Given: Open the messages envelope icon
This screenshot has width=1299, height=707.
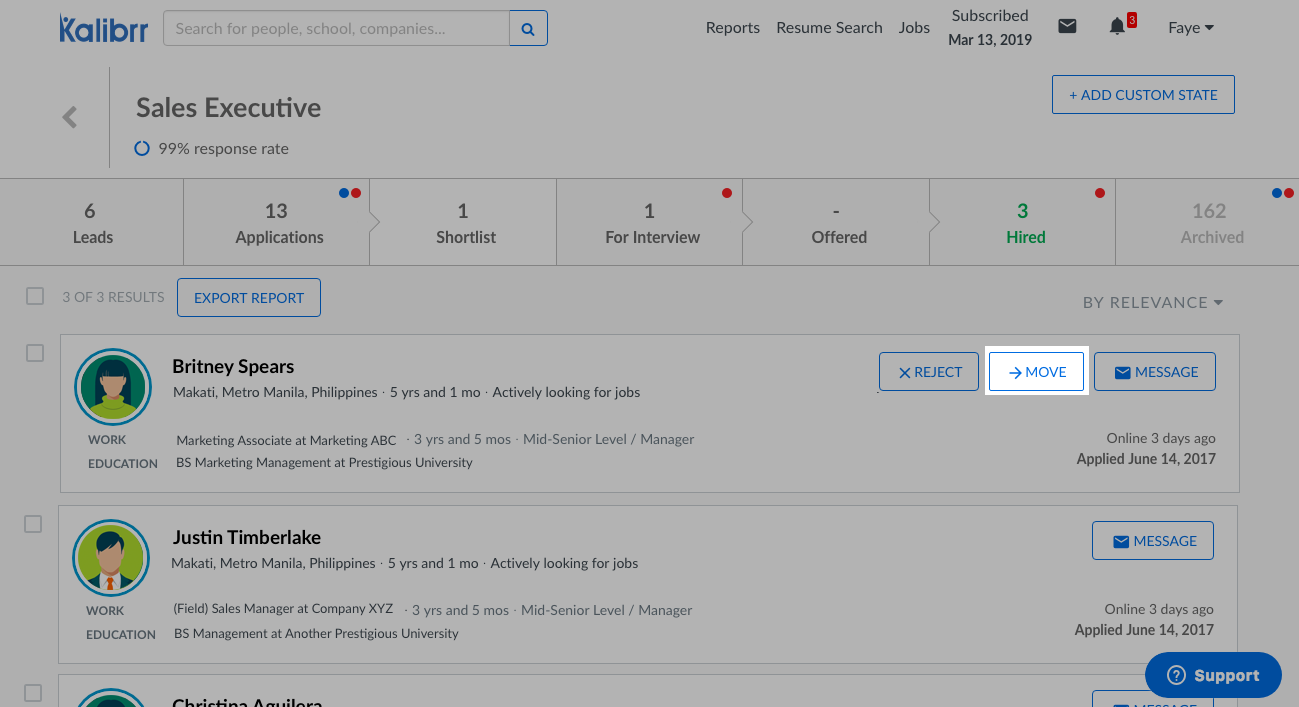Looking at the screenshot, I should (x=1067, y=27).
